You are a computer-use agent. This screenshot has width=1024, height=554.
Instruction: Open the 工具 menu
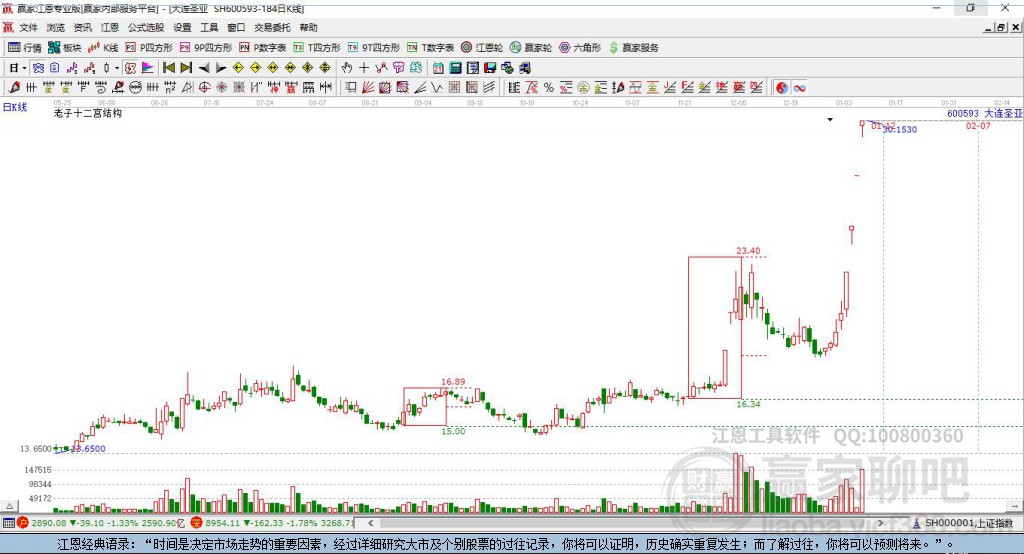pos(209,27)
